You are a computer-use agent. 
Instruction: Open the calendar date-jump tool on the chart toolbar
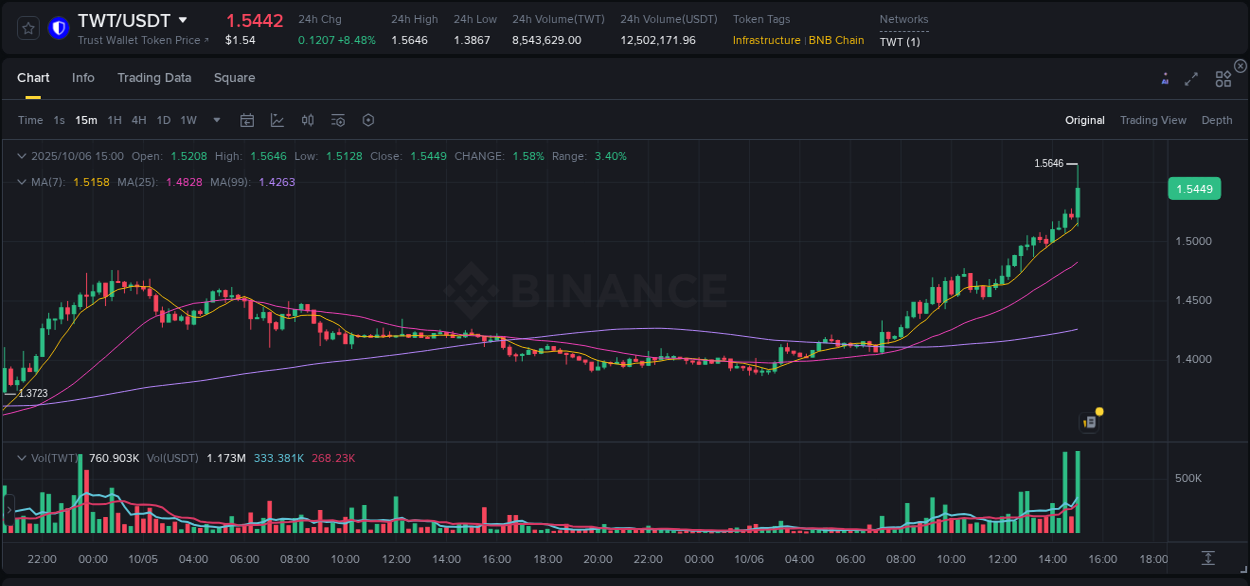[x=247, y=119]
